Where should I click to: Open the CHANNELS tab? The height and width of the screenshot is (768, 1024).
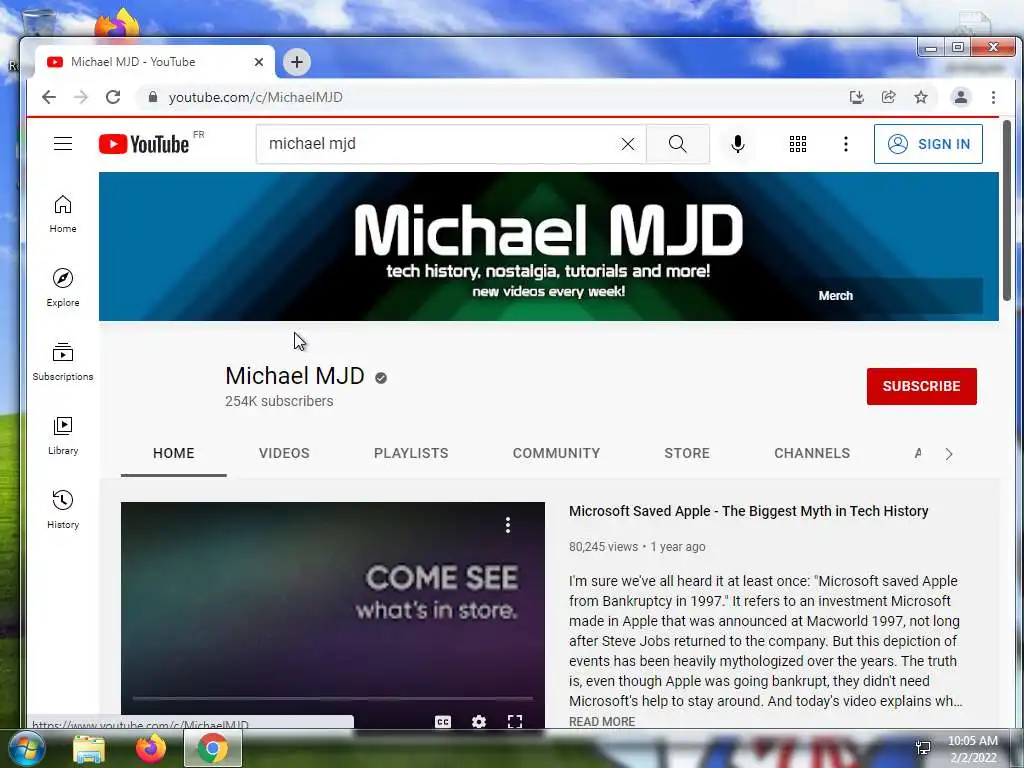pyautogui.click(x=812, y=453)
